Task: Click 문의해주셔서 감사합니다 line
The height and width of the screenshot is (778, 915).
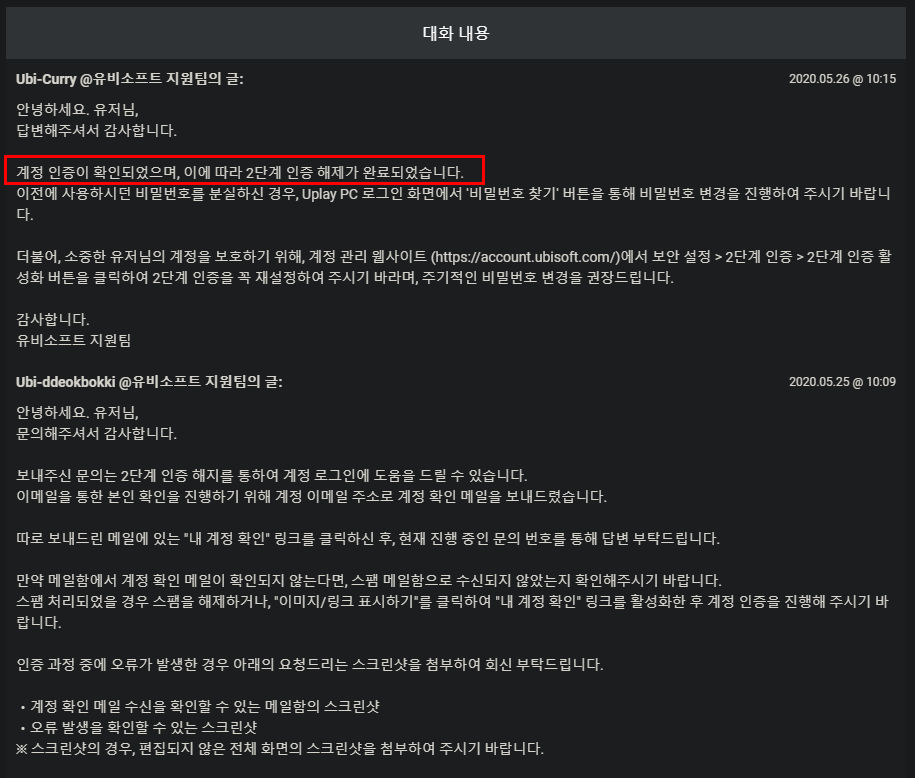Action: tap(96, 434)
